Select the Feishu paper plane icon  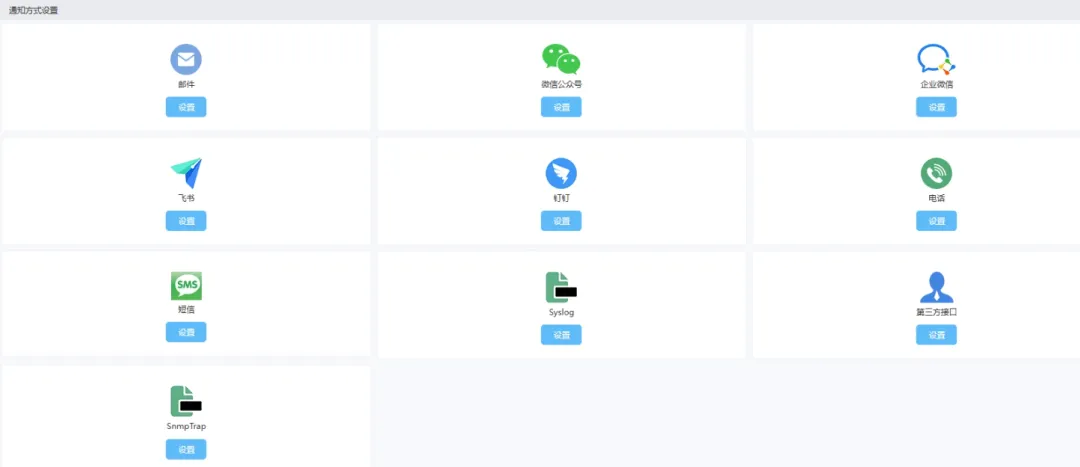[x=186, y=173]
